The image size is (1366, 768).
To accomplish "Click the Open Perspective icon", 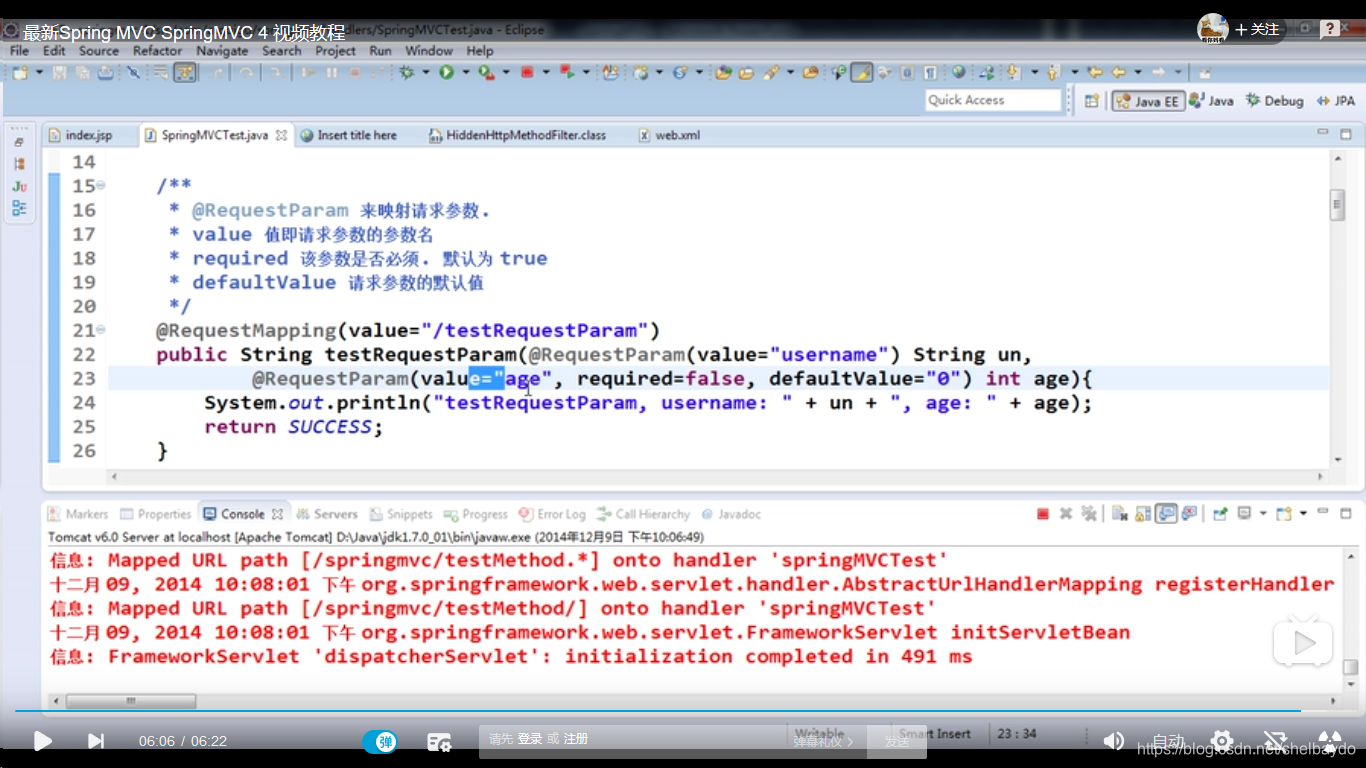I will click(x=1092, y=101).
